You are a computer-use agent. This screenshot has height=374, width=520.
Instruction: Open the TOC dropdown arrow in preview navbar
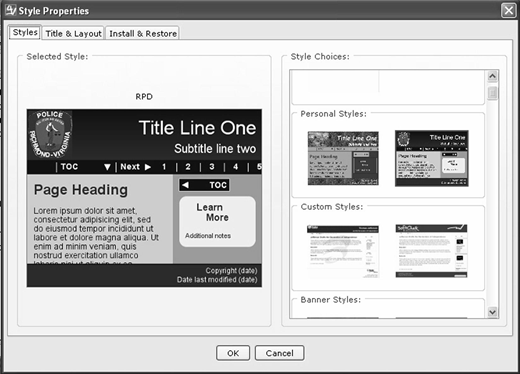coord(107,167)
